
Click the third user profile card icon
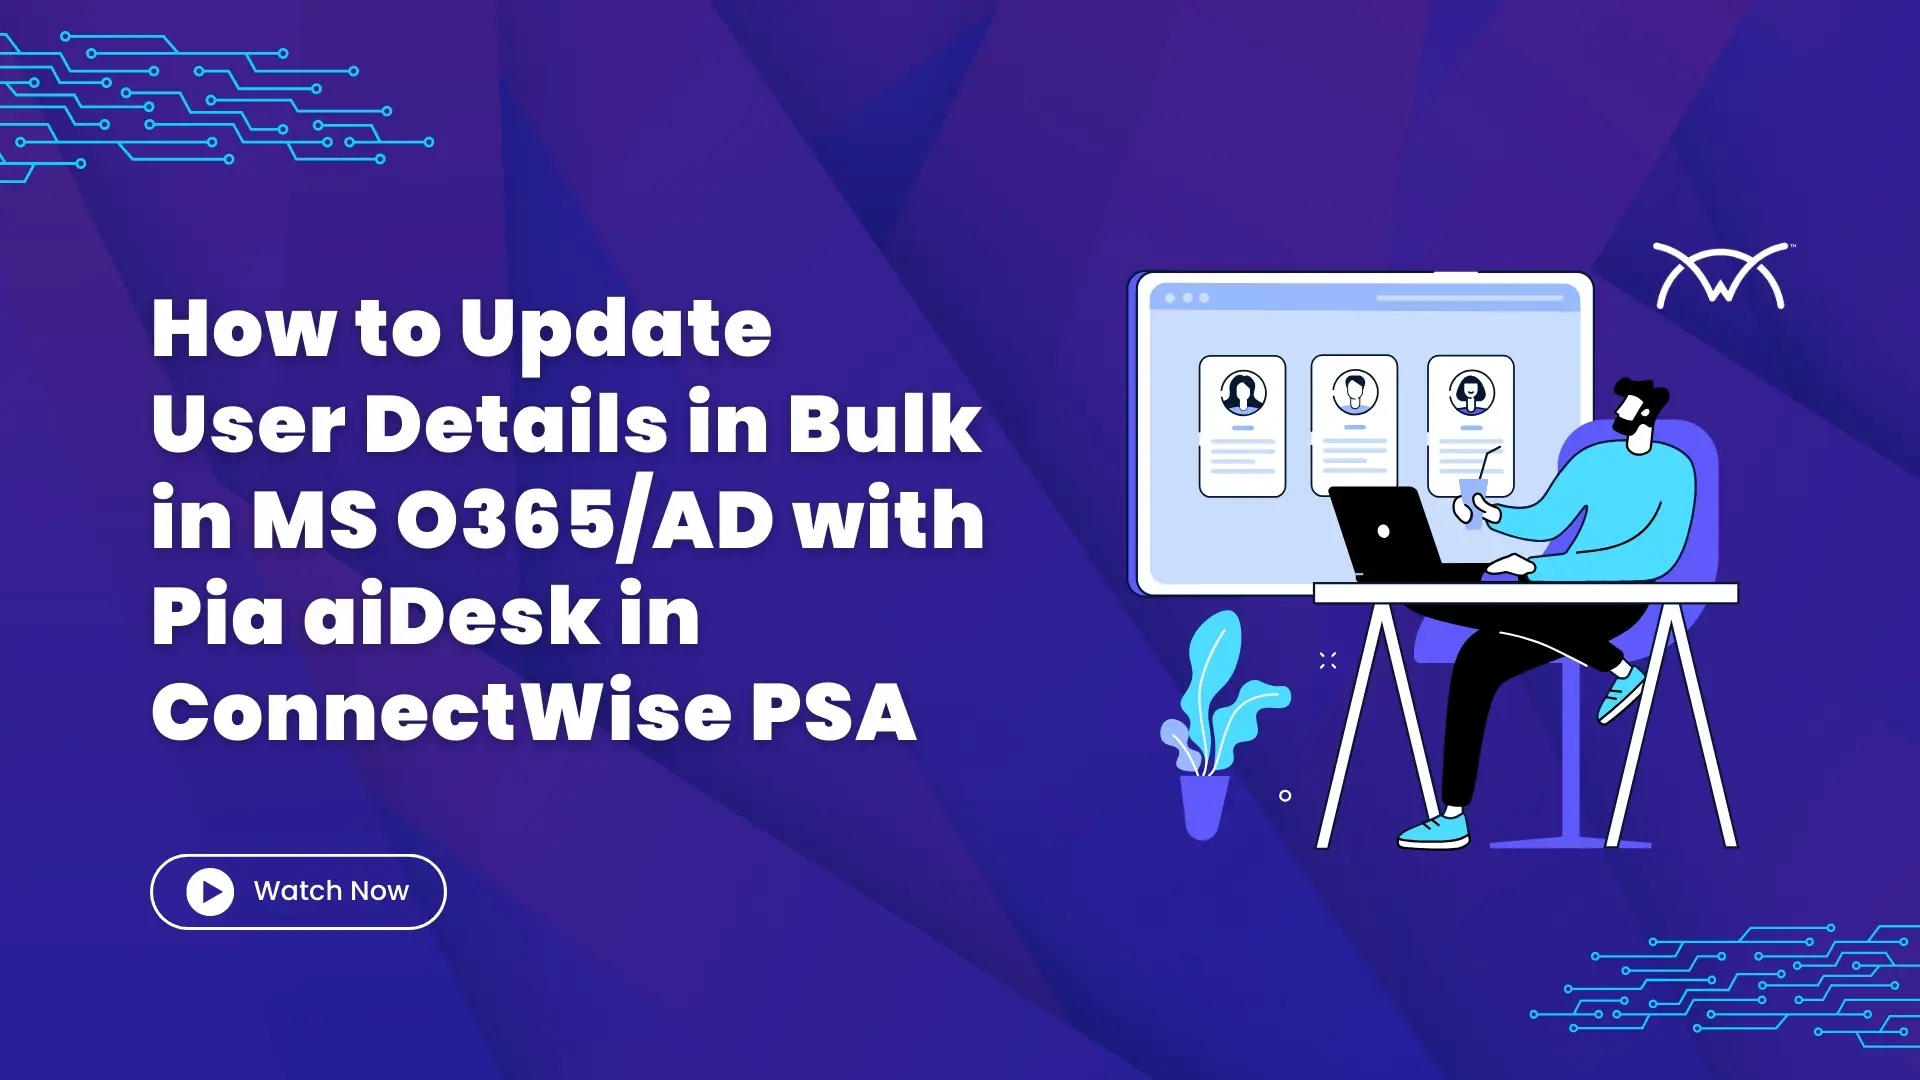(1468, 389)
